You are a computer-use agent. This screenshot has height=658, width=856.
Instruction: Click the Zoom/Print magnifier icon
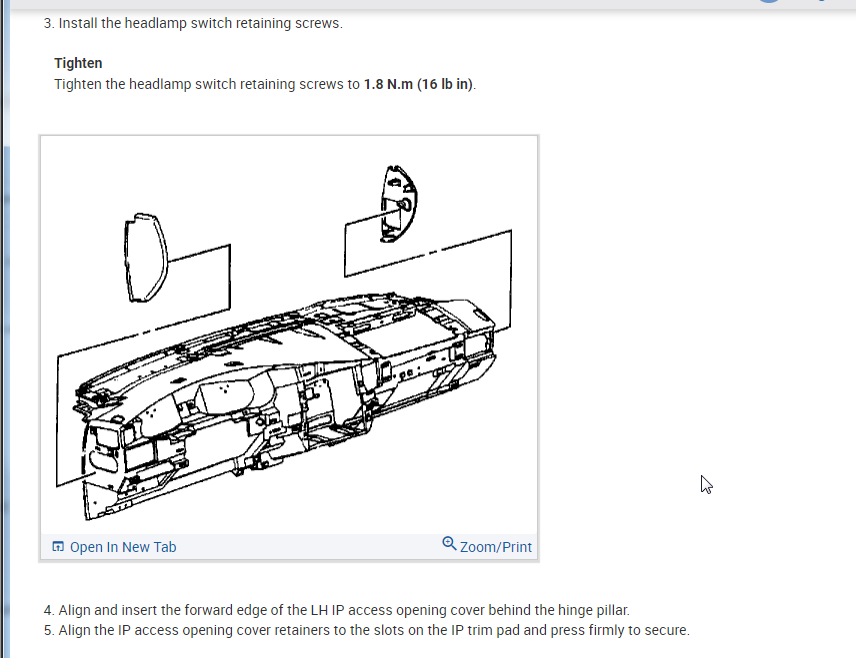[449, 543]
